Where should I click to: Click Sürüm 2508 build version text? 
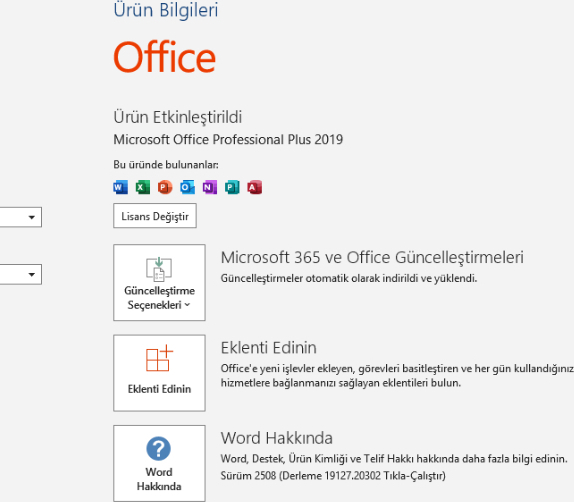pos(333,476)
